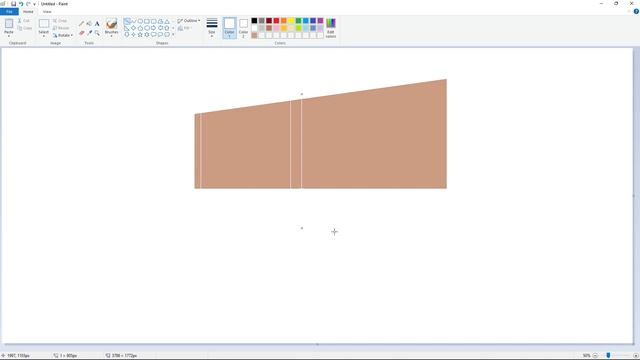Choose the Polygon shape
Screen dimensions: 640x360
160,21
